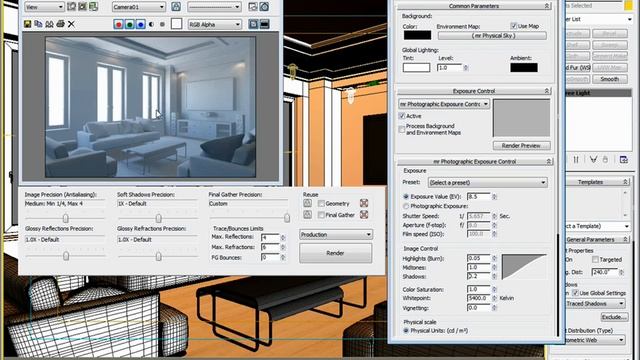Enable the Geometry reuse checkbox
The image size is (640, 360).
click(x=321, y=204)
